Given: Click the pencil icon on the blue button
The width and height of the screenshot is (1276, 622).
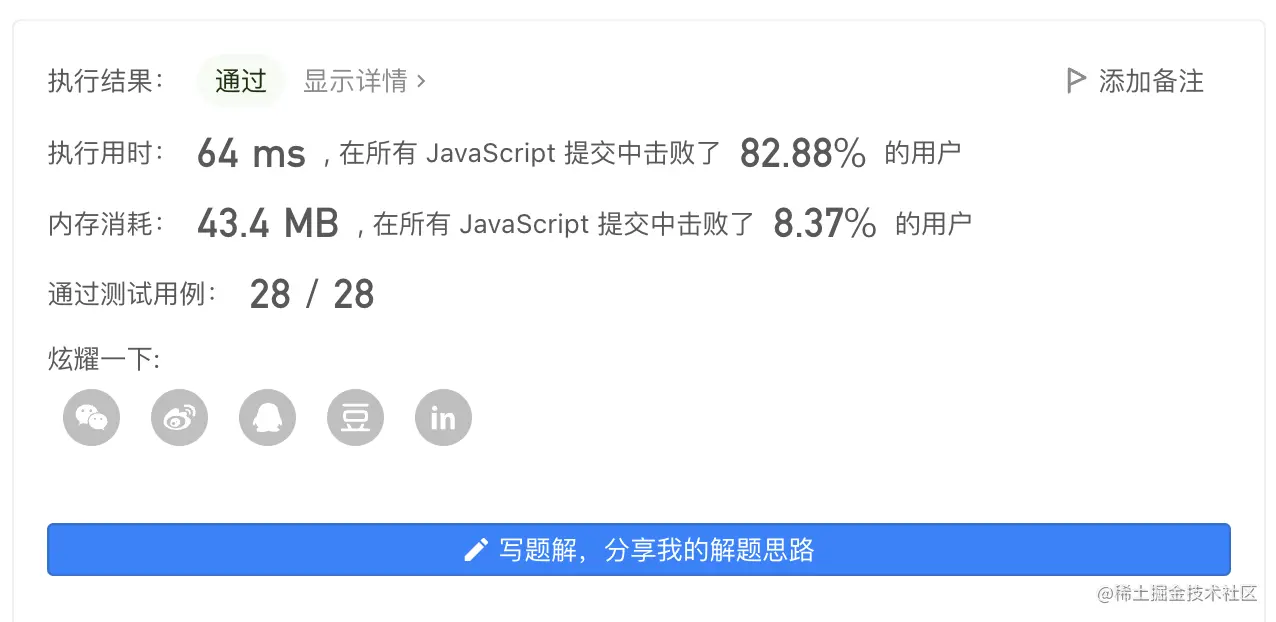Looking at the screenshot, I should point(476,549).
